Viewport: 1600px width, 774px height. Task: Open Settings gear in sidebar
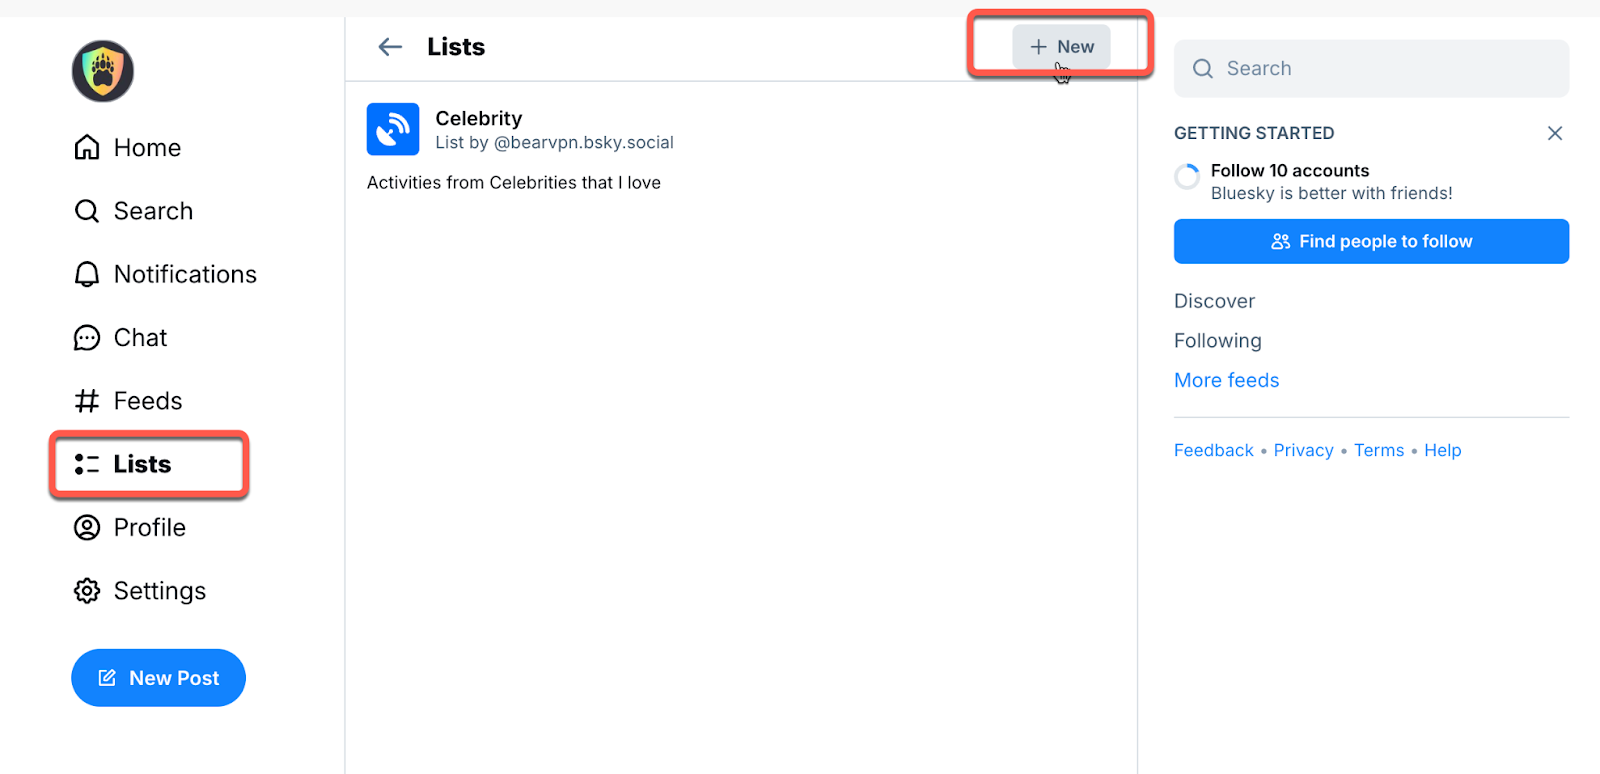[139, 591]
